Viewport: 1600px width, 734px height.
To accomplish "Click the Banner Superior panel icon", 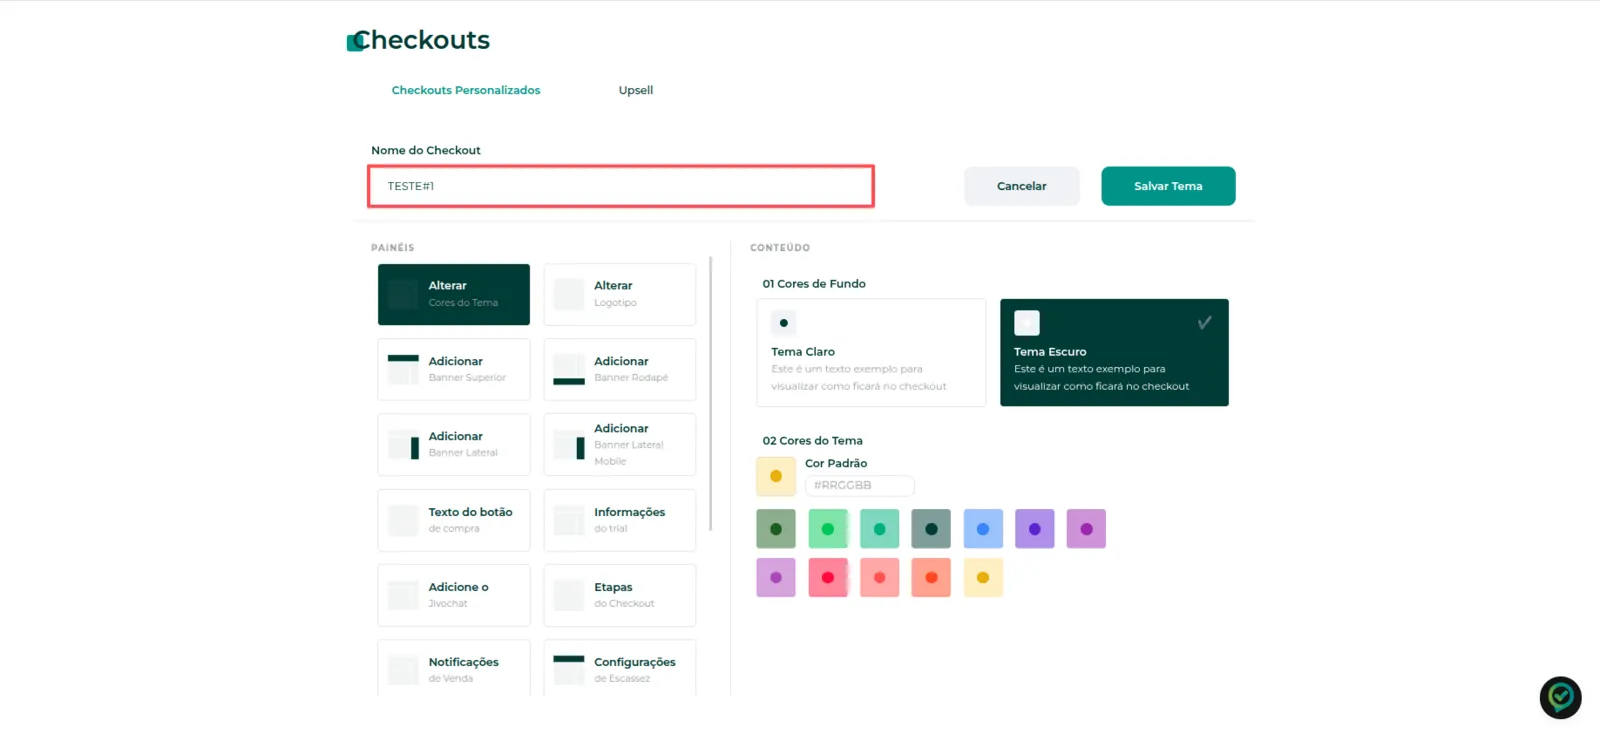I will (403, 369).
